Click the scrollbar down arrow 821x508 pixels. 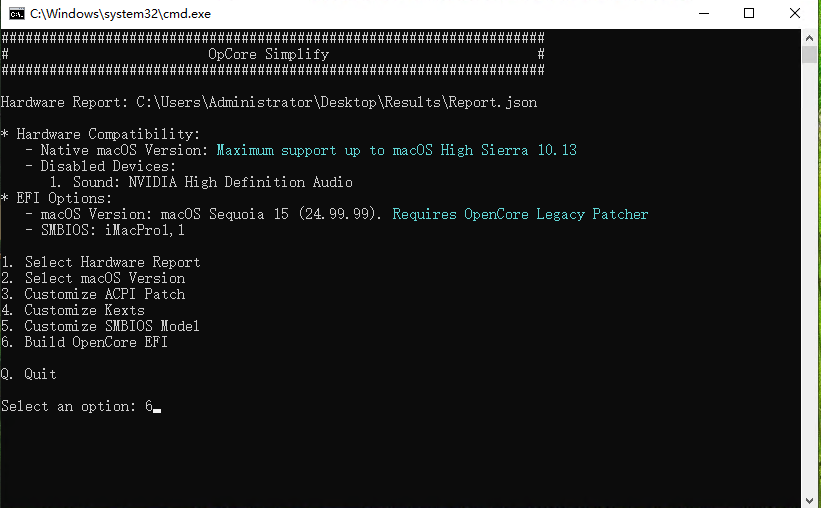coord(811,499)
